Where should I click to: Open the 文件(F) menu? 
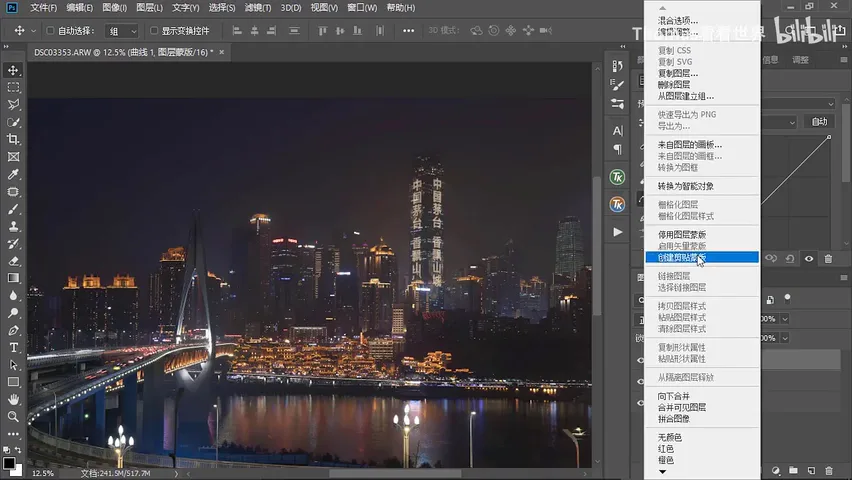pos(43,8)
